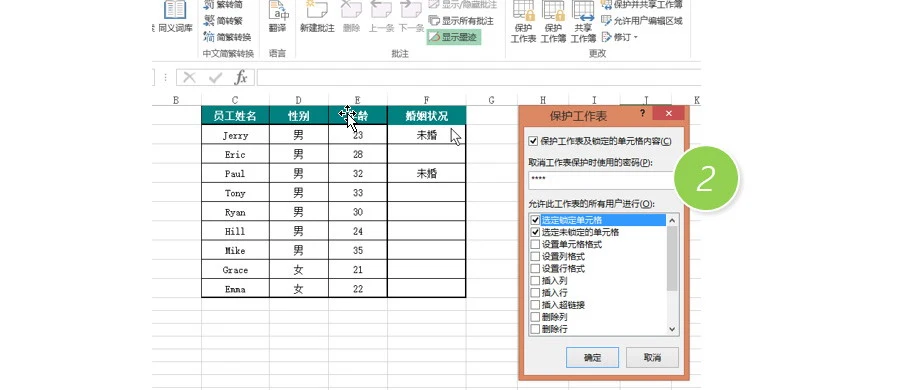The width and height of the screenshot is (900, 390).
Task: Click the 员工姓名 header cell
Action: [235, 115]
